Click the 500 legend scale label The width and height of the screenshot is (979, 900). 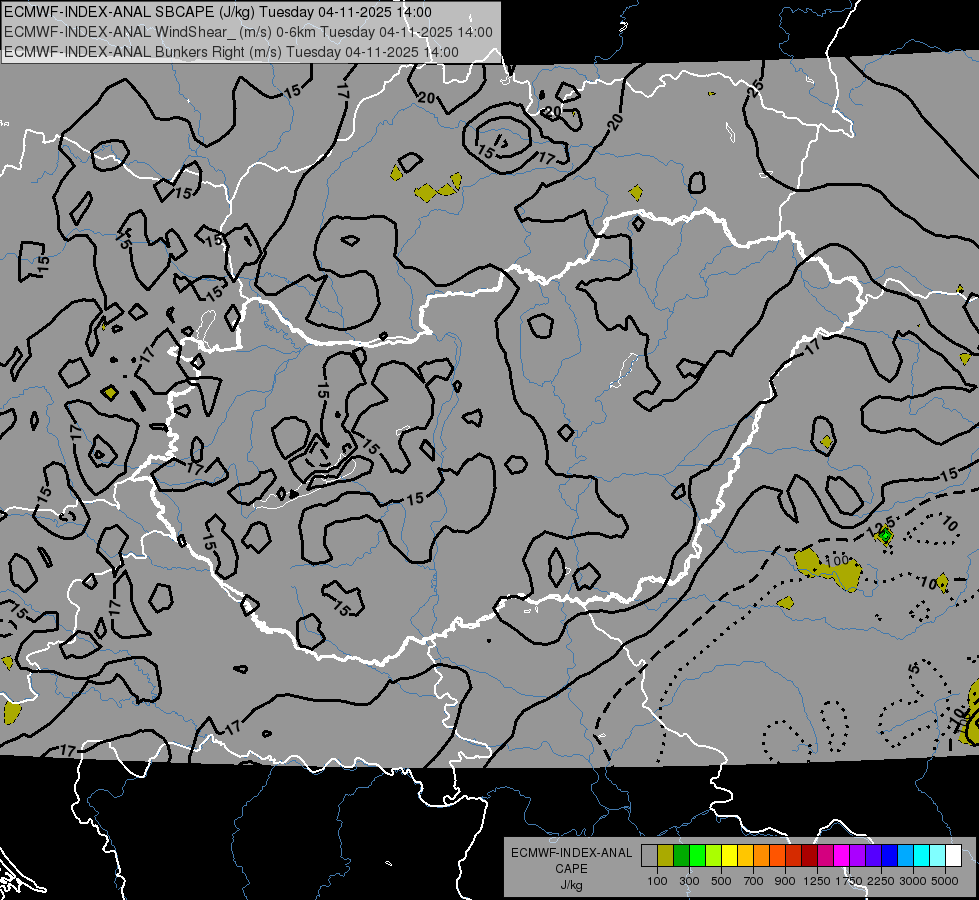click(x=721, y=881)
